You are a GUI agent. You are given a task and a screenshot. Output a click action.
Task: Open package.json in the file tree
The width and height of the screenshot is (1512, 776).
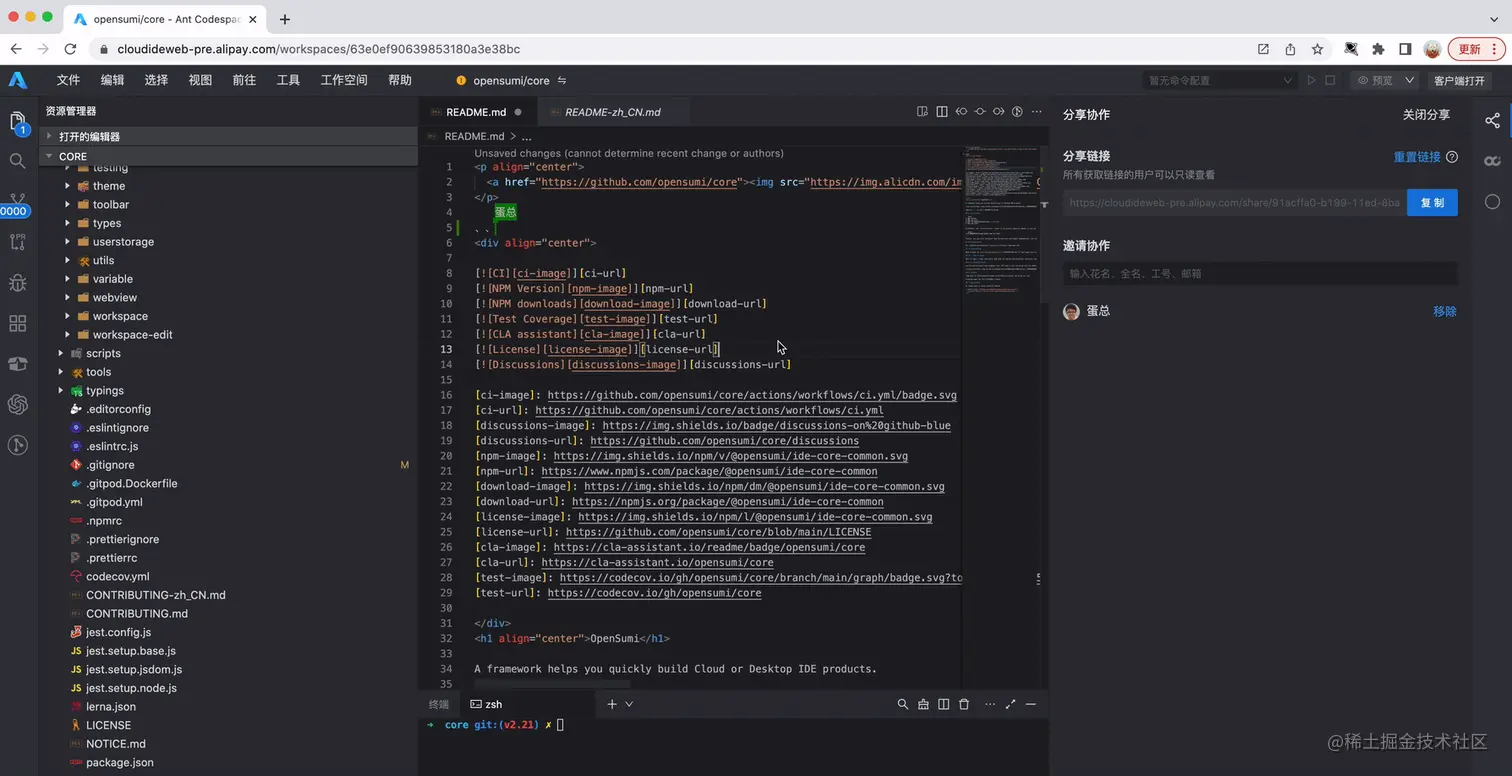(119, 762)
